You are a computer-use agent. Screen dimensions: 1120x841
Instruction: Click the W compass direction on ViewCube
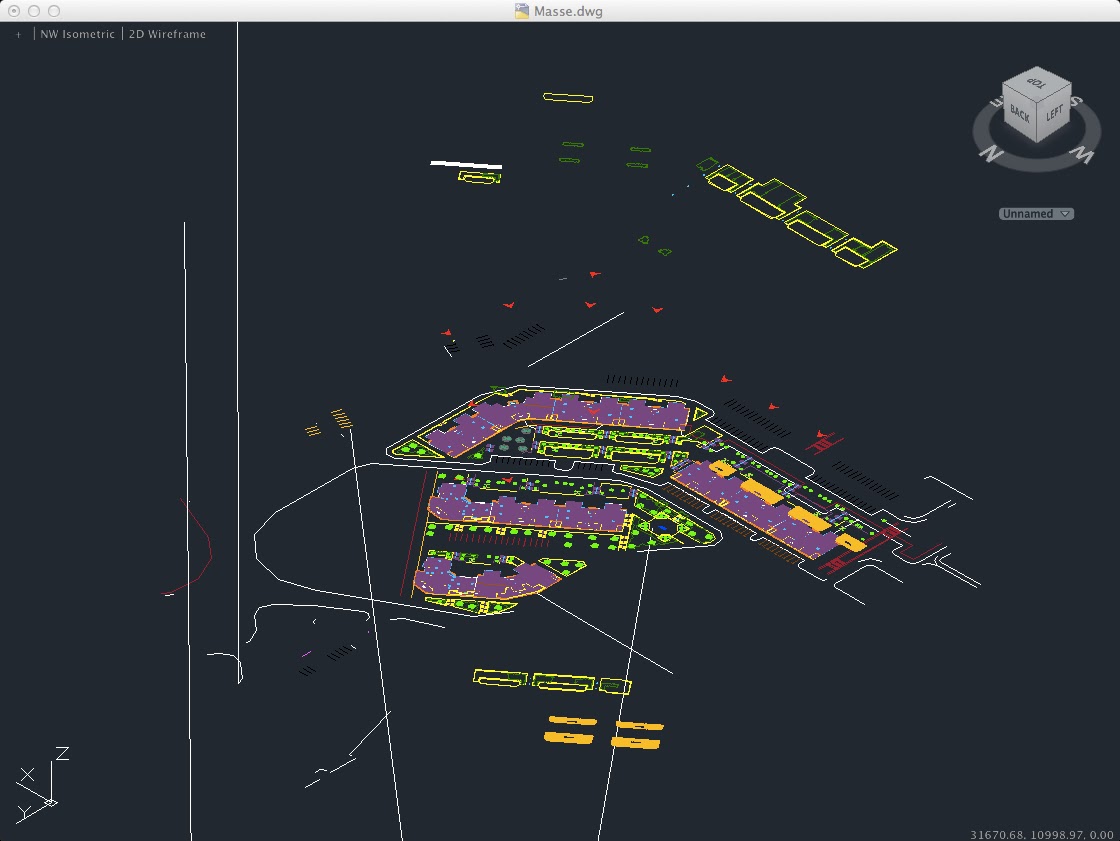1084,154
